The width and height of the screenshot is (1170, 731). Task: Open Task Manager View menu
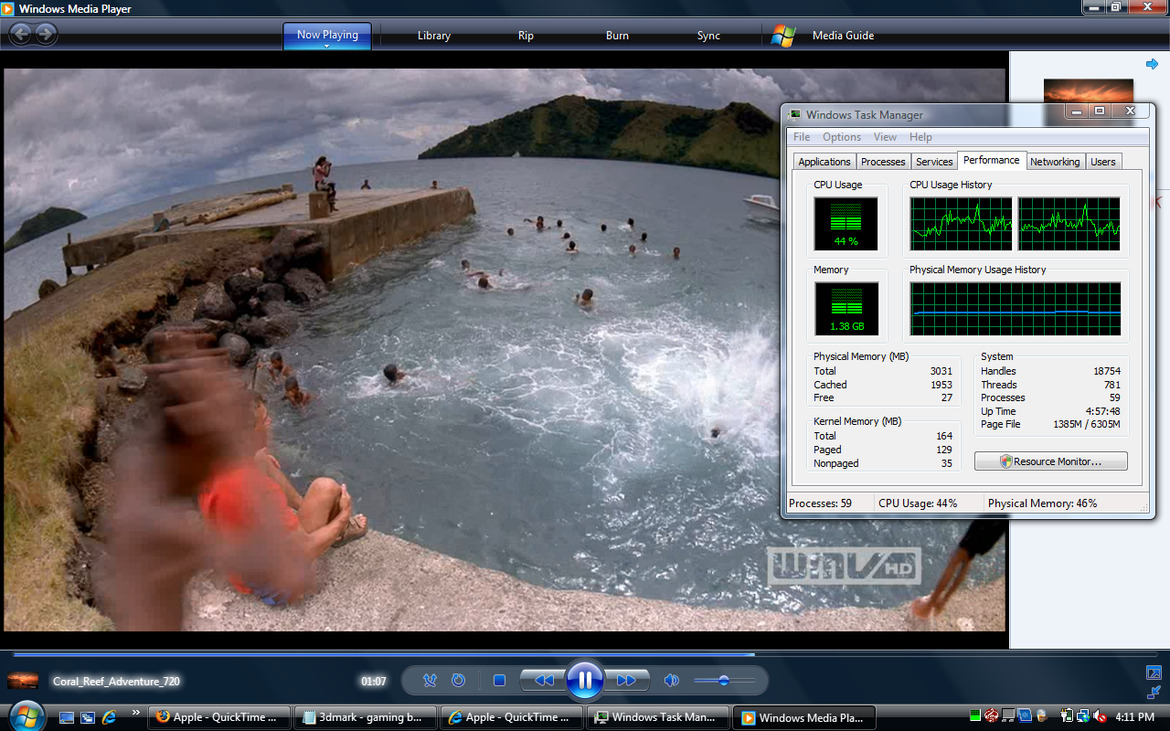click(x=885, y=137)
